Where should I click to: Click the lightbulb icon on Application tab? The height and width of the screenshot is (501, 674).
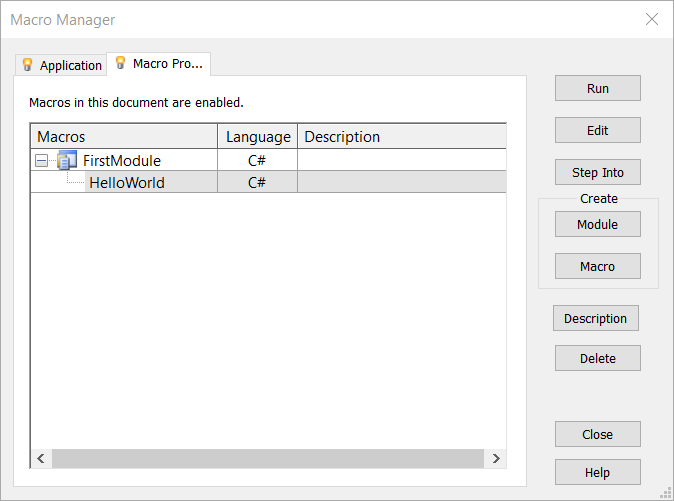(x=28, y=65)
